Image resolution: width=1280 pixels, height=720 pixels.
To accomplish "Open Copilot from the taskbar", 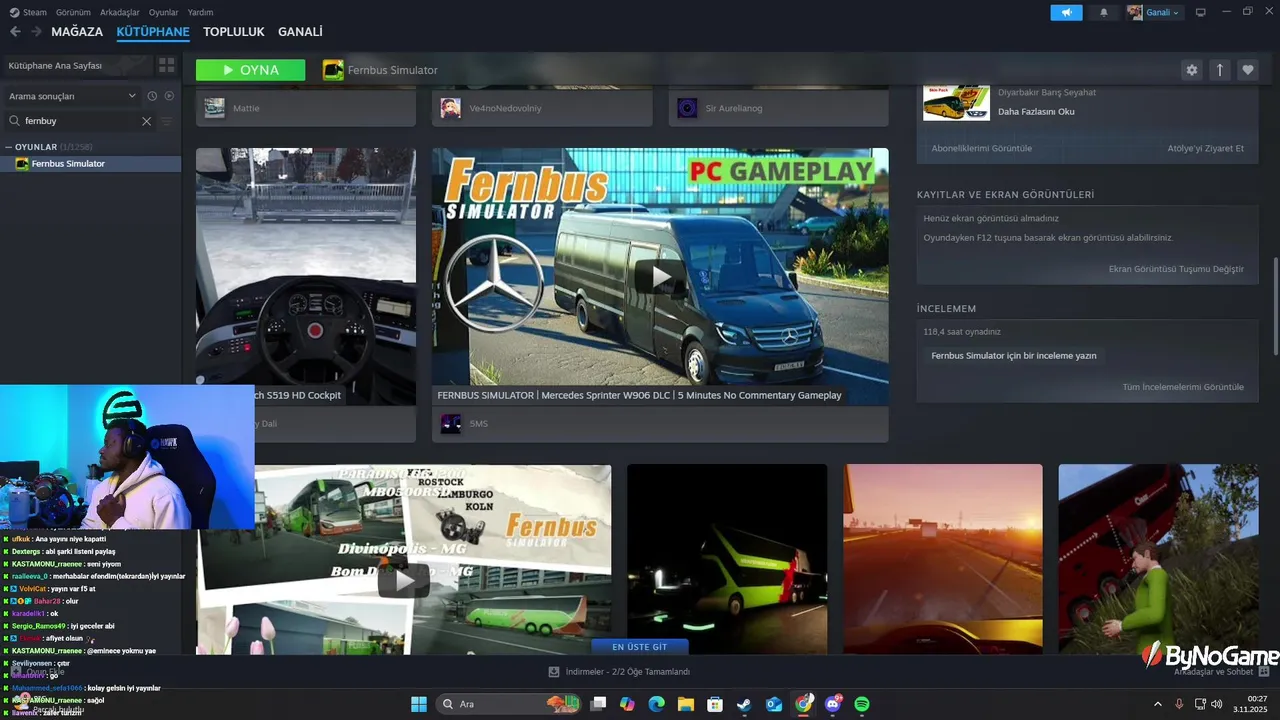I will point(627,704).
